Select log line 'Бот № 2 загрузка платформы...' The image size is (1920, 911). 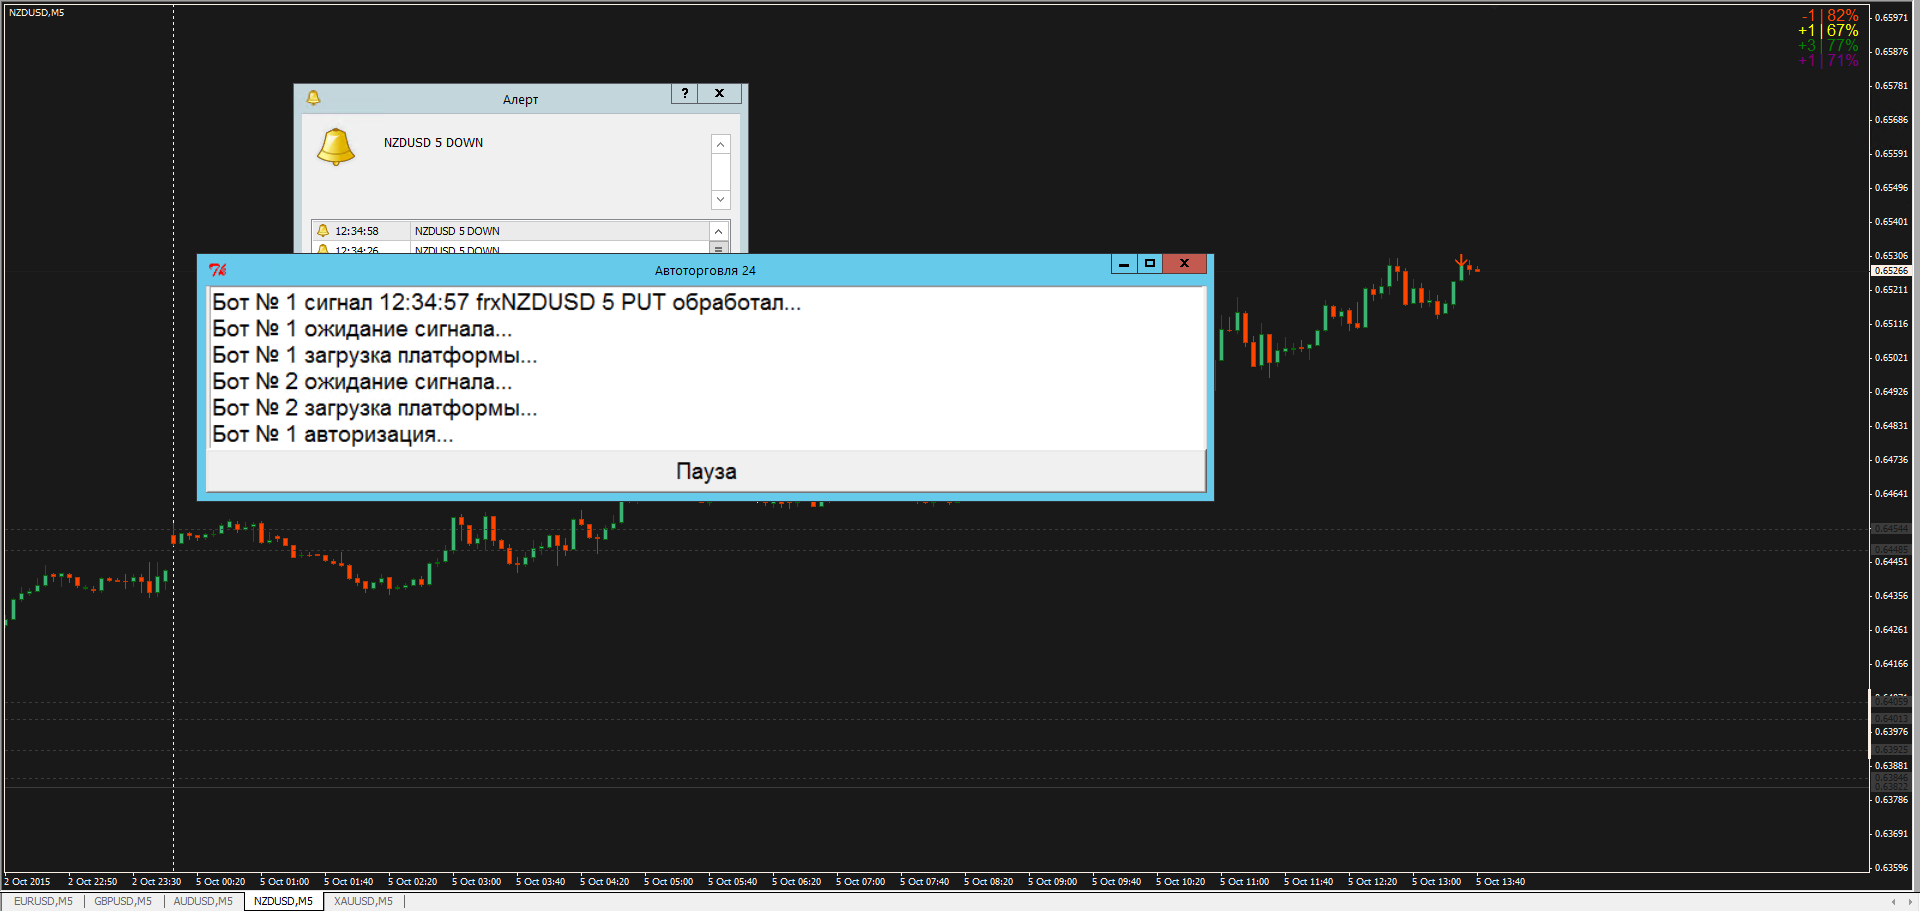(375, 408)
